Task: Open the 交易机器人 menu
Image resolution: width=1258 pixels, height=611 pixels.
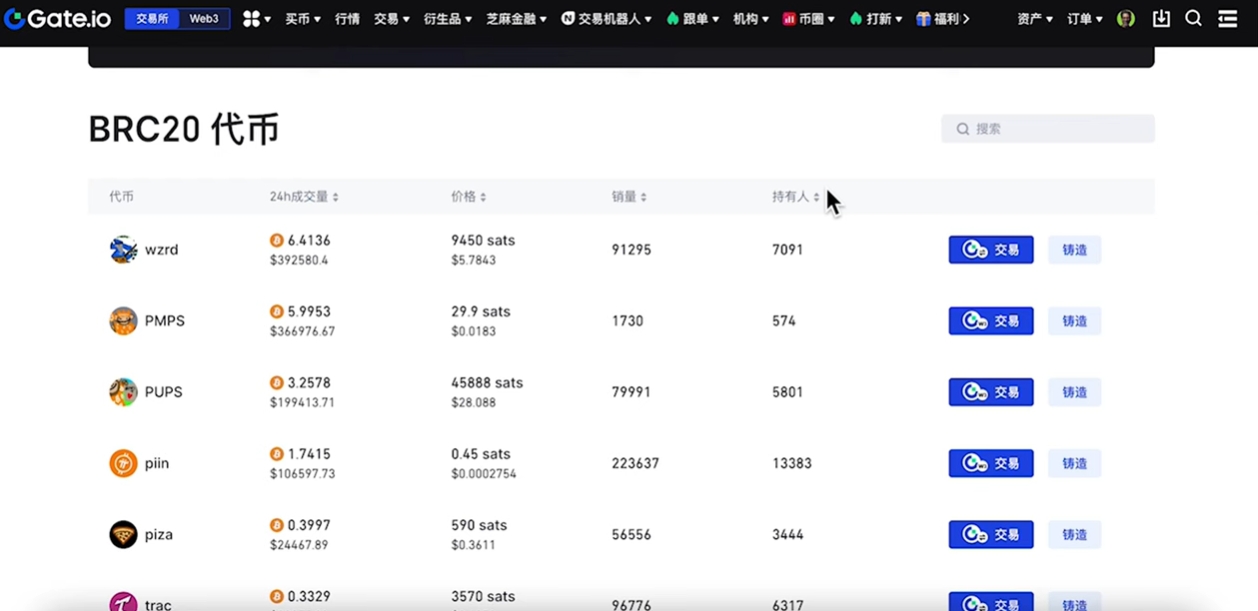Action: [606, 19]
